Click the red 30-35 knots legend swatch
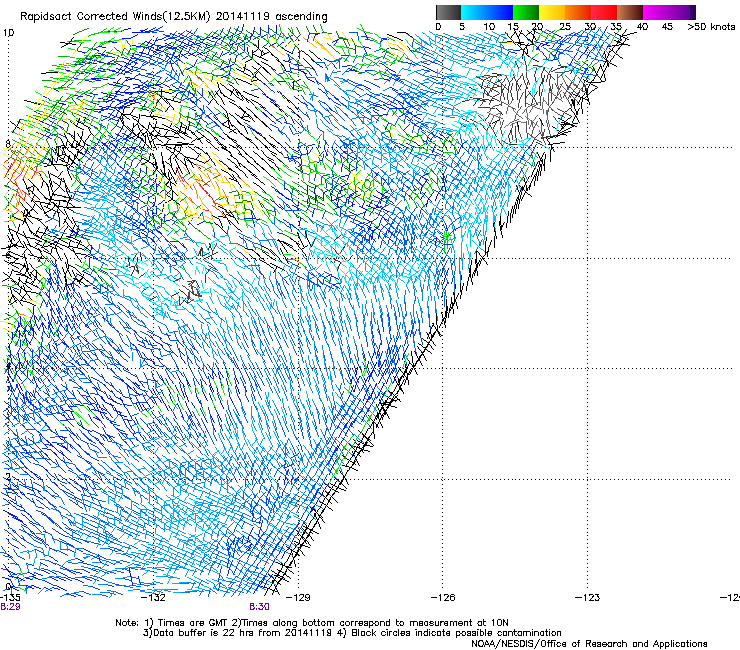The width and height of the screenshot is (740, 650). coord(604,12)
